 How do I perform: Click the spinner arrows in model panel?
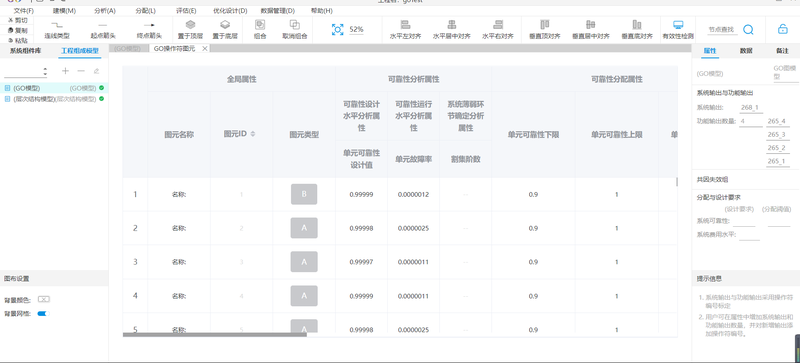tap(45, 71)
